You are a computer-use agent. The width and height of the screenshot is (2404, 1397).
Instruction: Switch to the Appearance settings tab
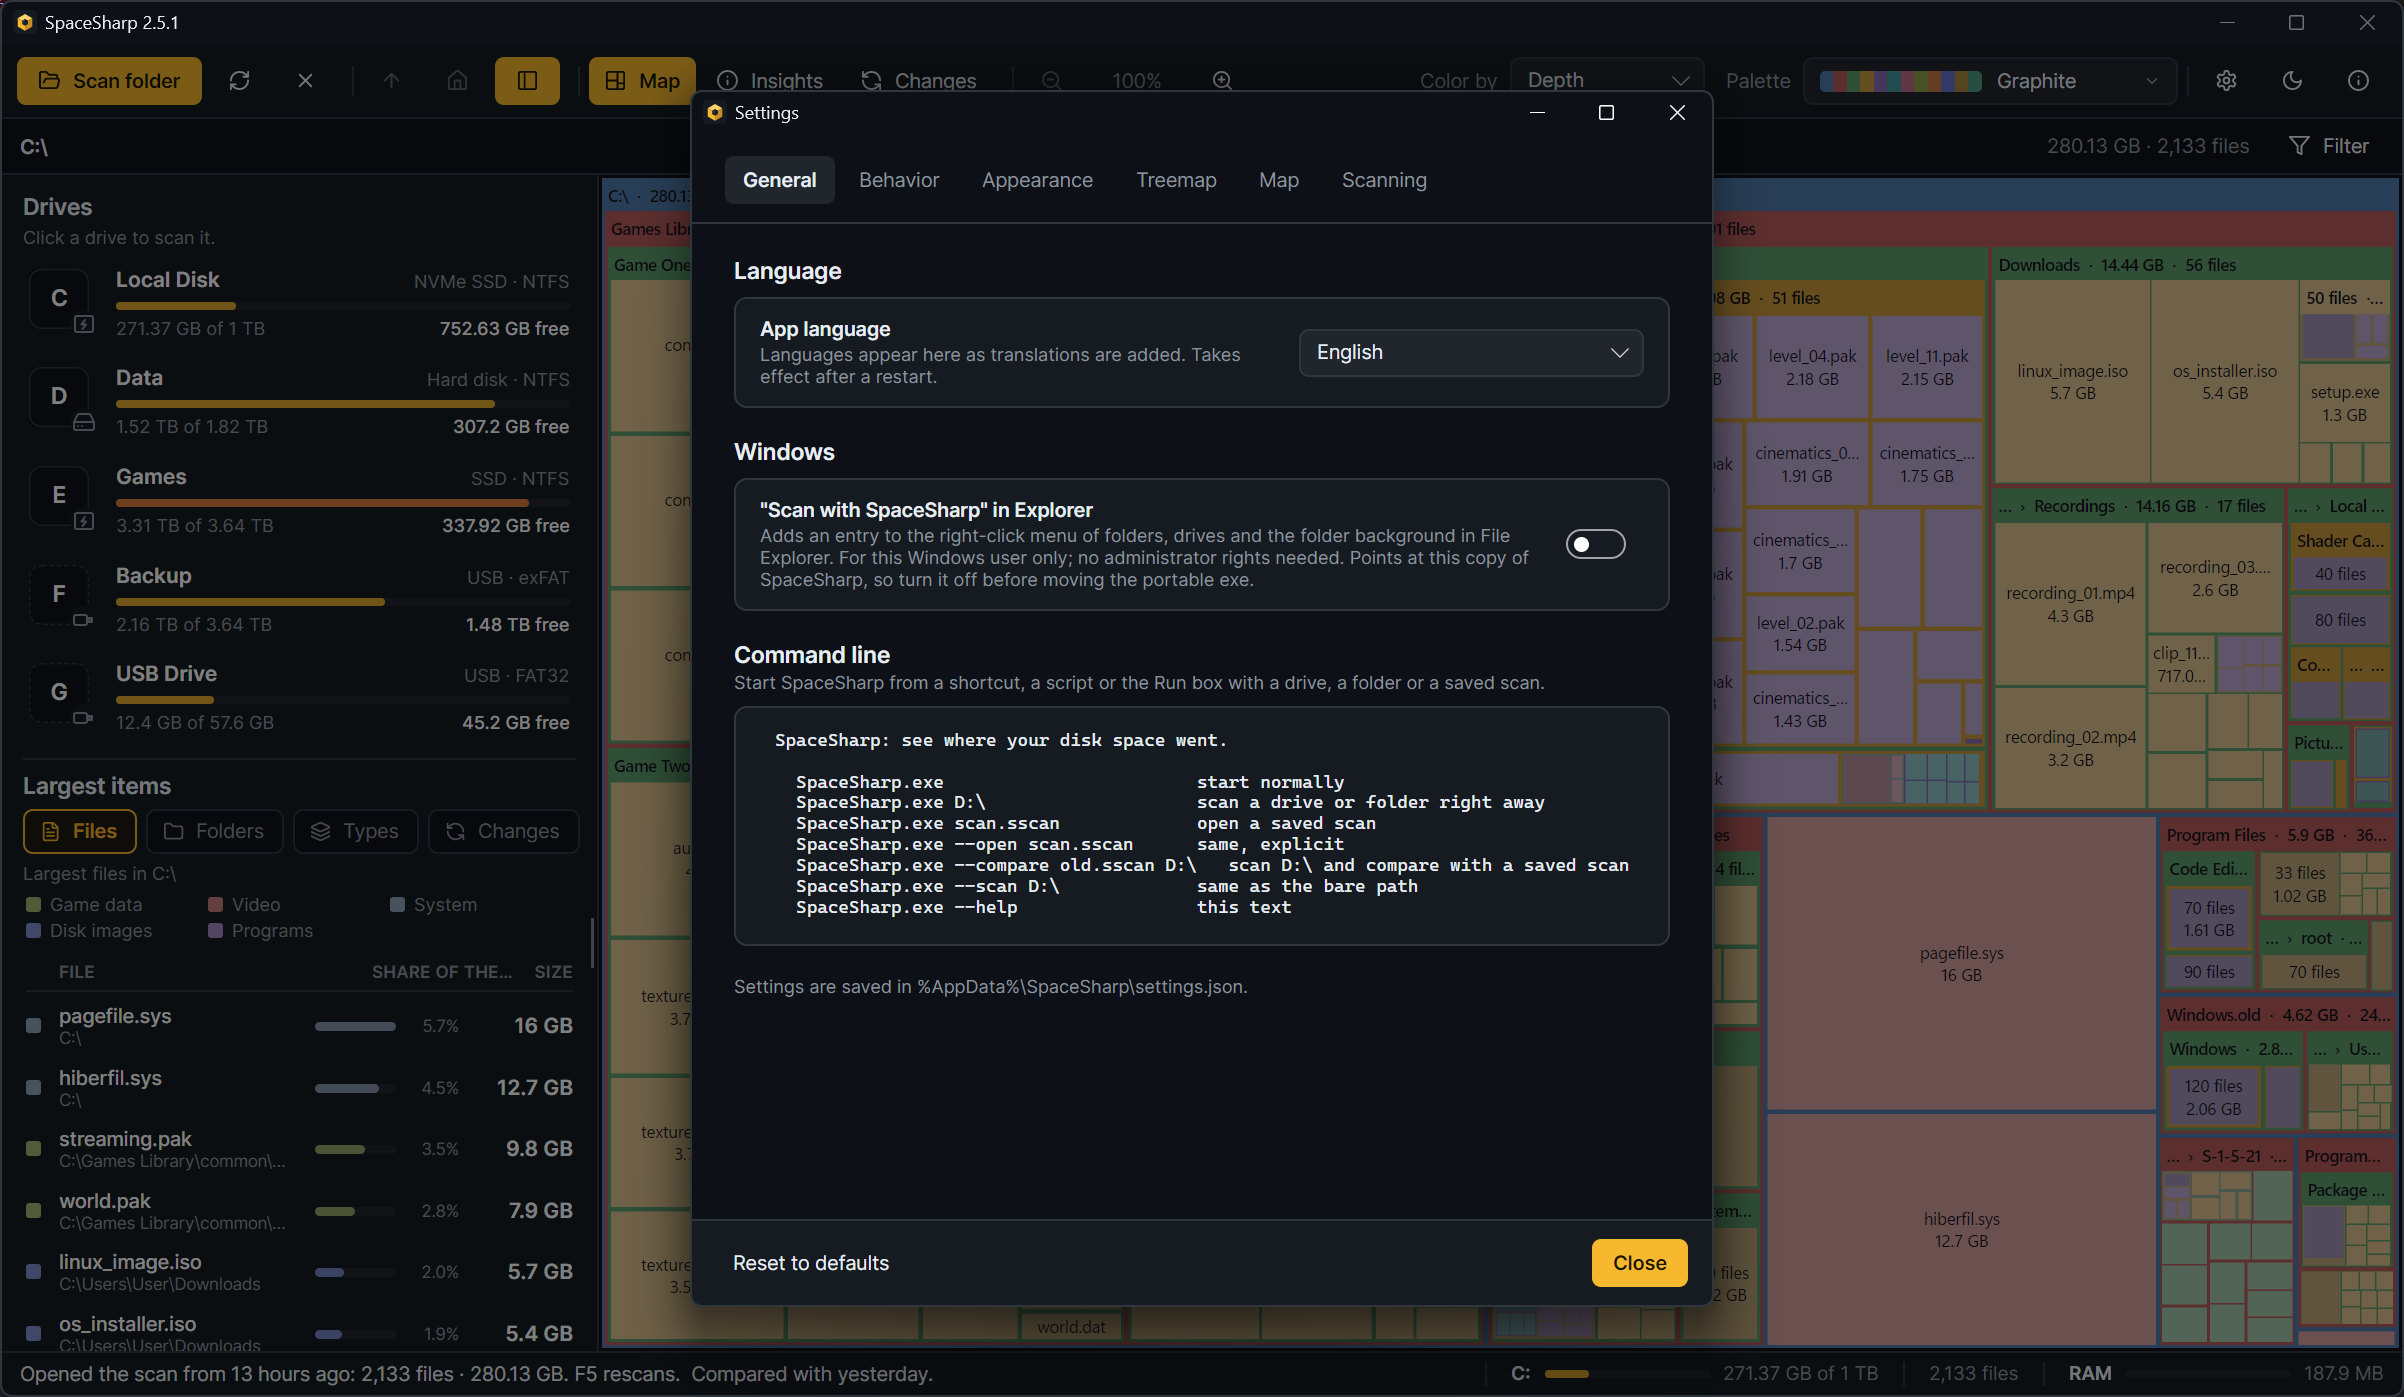coord(1037,180)
